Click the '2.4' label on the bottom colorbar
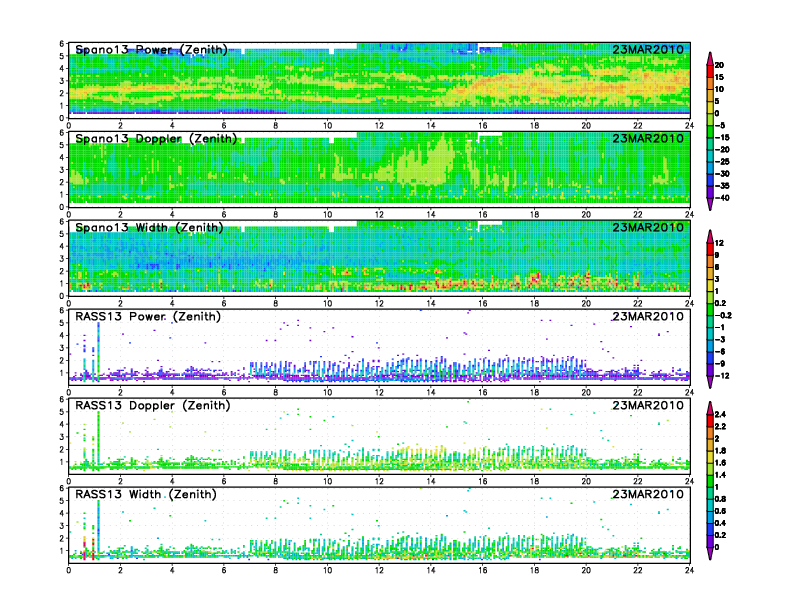 [720, 414]
